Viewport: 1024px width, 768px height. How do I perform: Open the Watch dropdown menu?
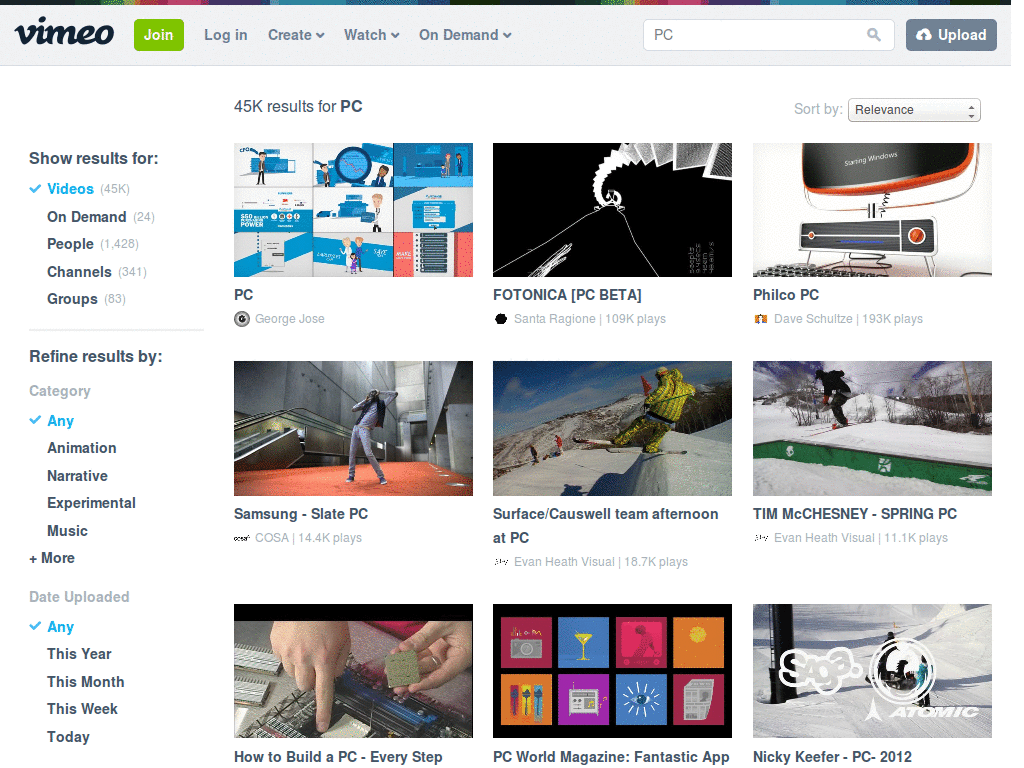coord(372,35)
